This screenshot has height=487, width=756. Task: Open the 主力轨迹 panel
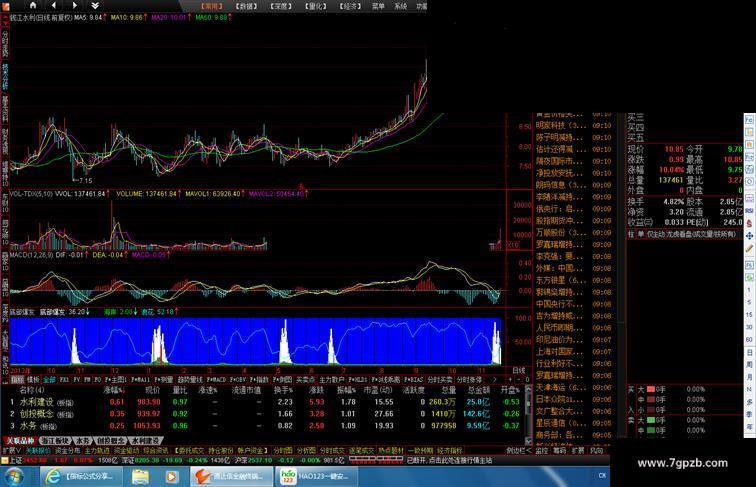tap(97, 450)
